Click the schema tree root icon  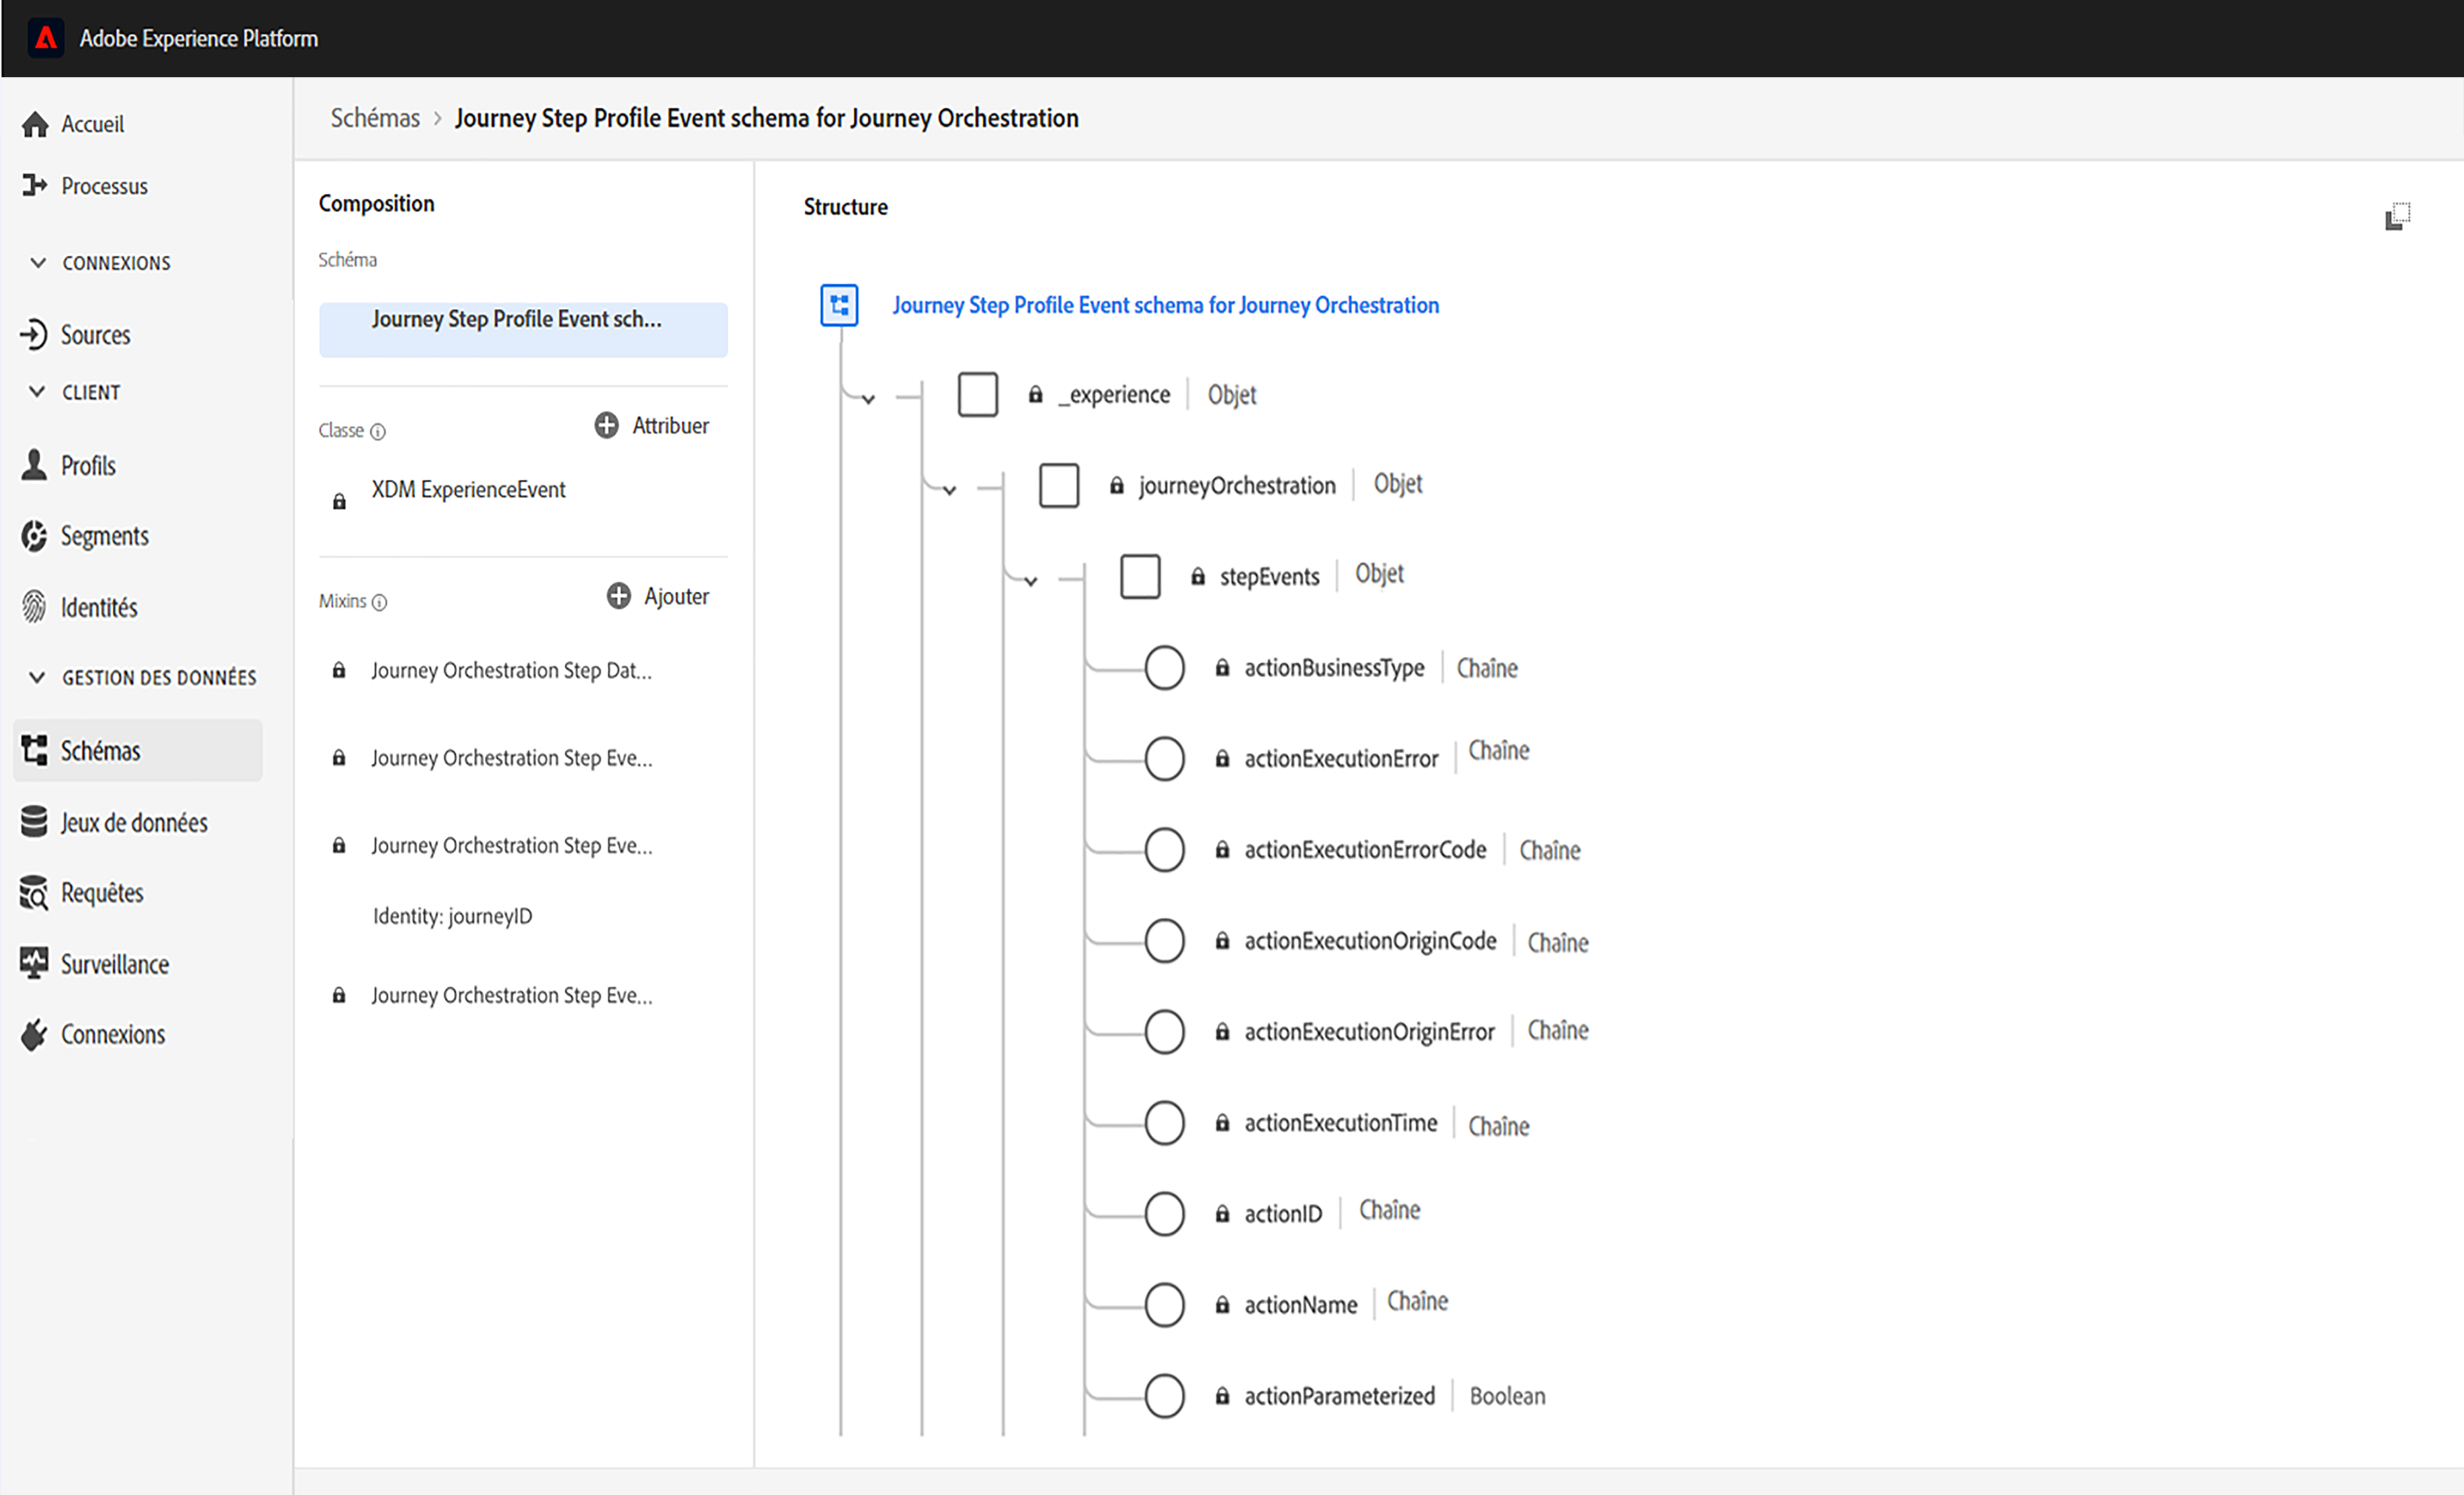pos(839,305)
